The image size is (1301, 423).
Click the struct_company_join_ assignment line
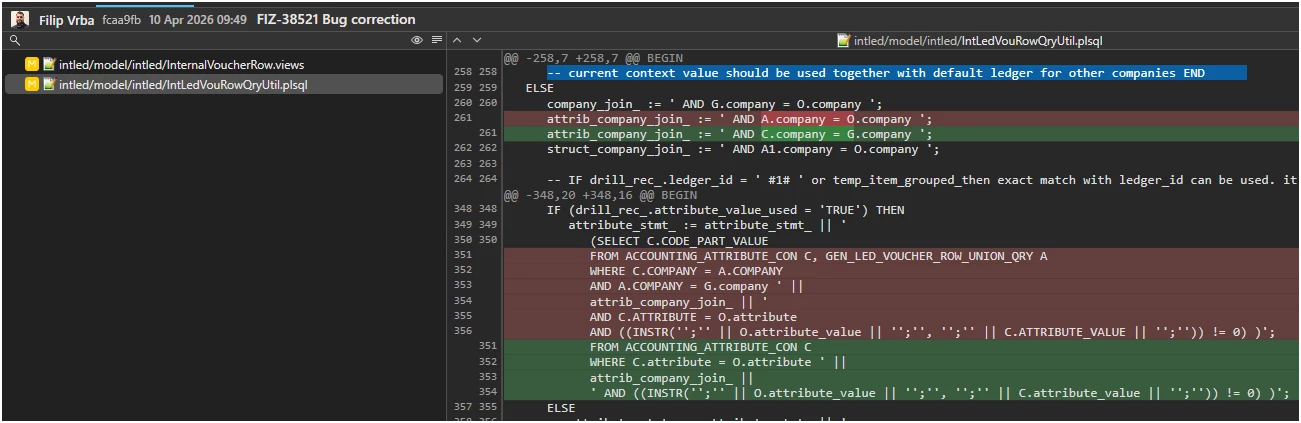click(x=743, y=149)
